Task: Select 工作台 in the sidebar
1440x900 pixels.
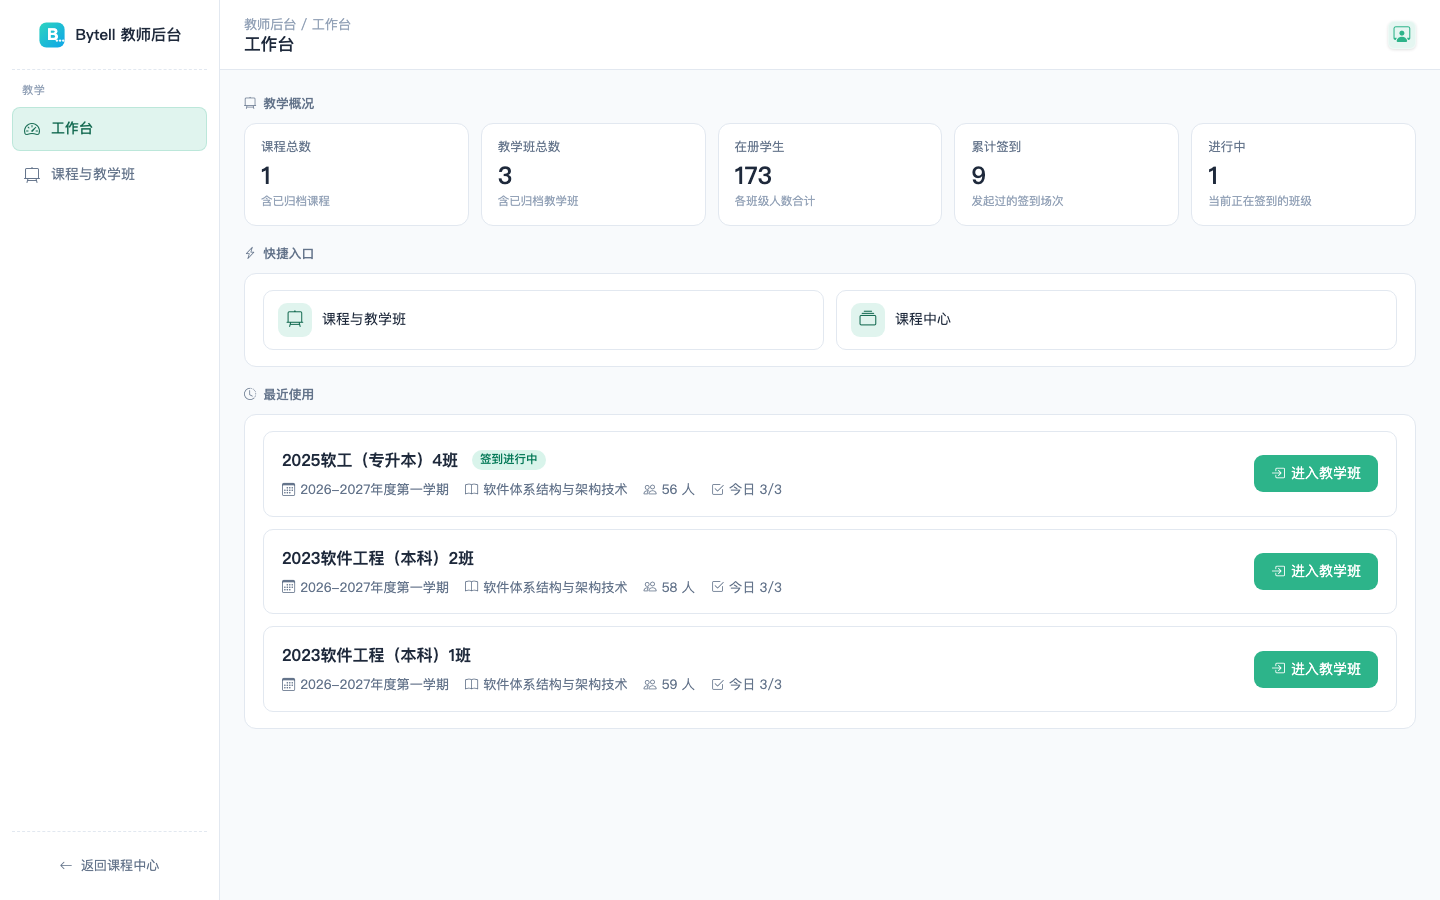Action: coord(109,129)
